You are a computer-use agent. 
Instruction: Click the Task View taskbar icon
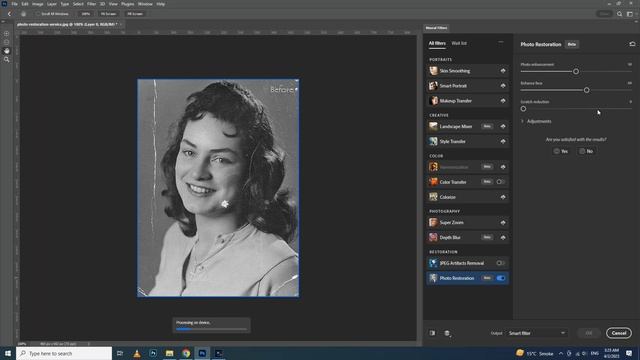(x=120, y=353)
